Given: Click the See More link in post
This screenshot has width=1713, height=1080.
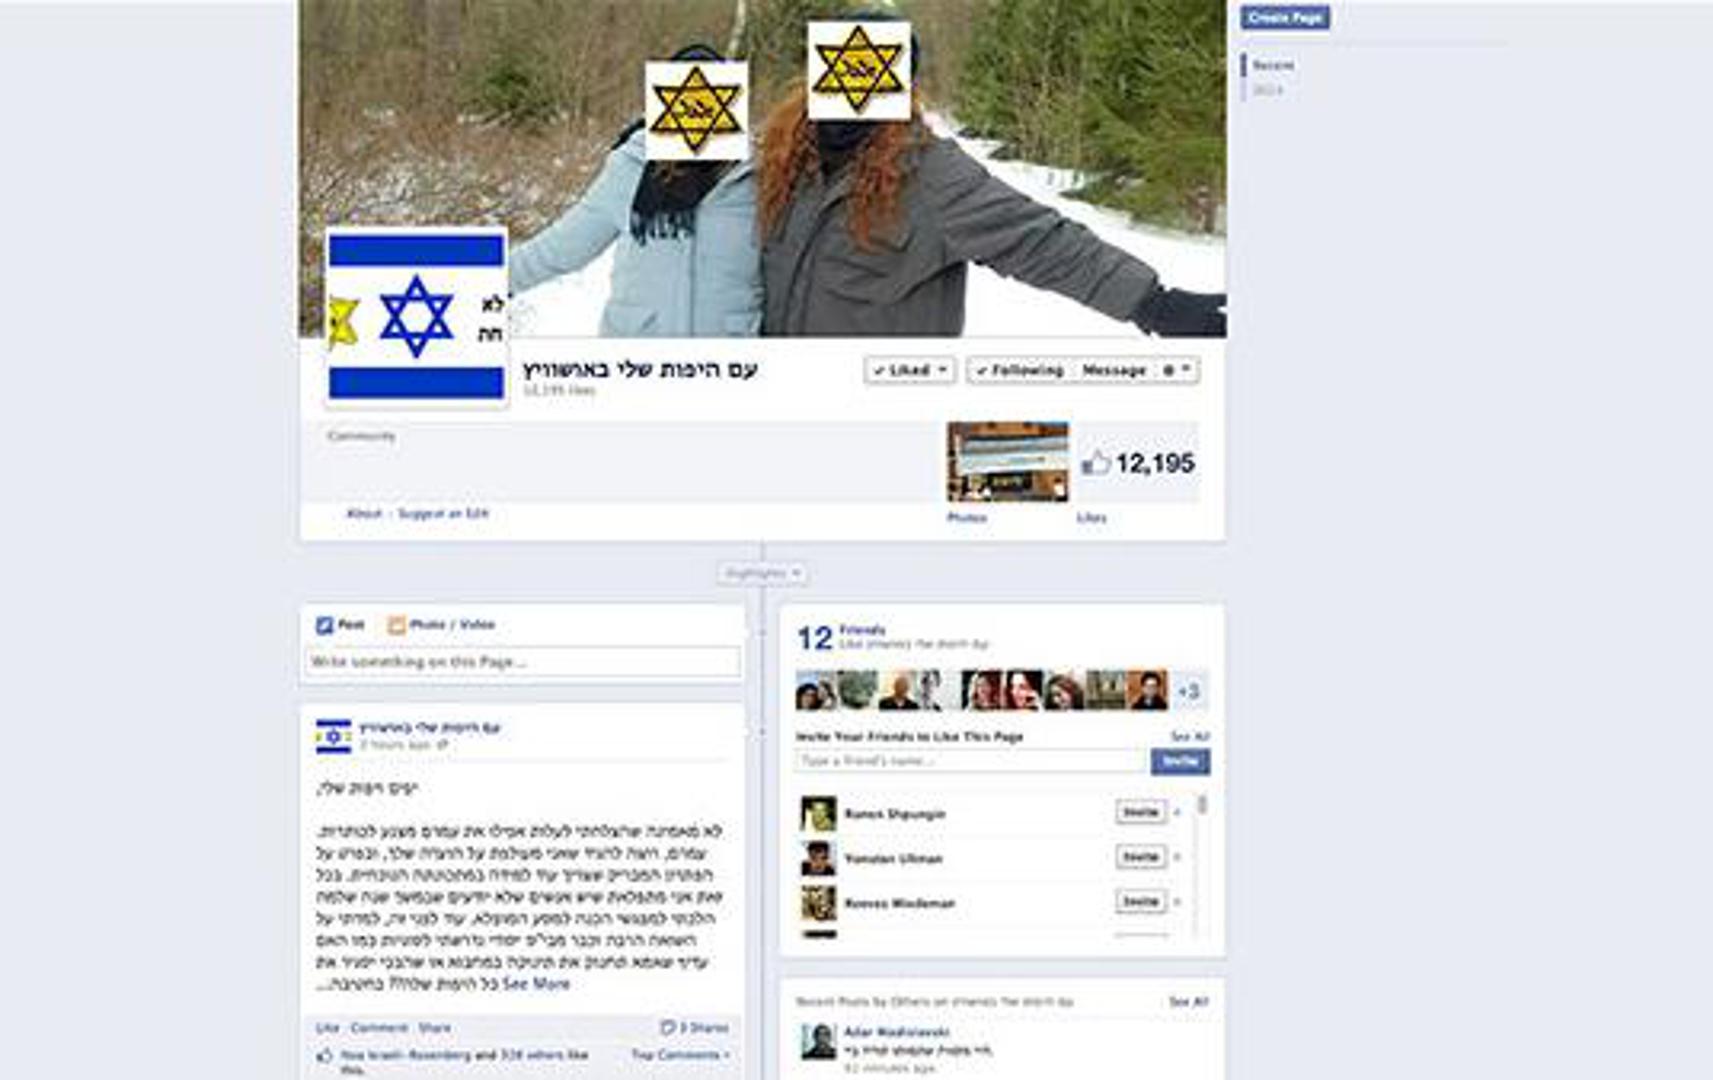Looking at the screenshot, I should (x=536, y=984).
